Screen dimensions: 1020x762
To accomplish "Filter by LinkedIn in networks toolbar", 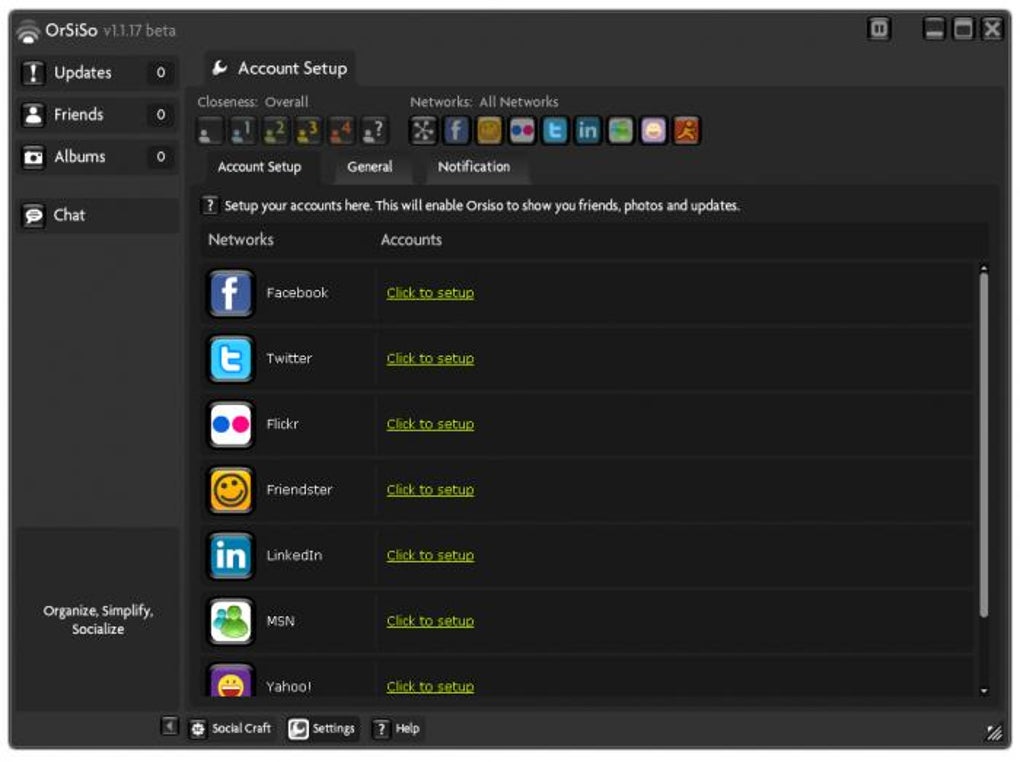I will click(588, 131).
